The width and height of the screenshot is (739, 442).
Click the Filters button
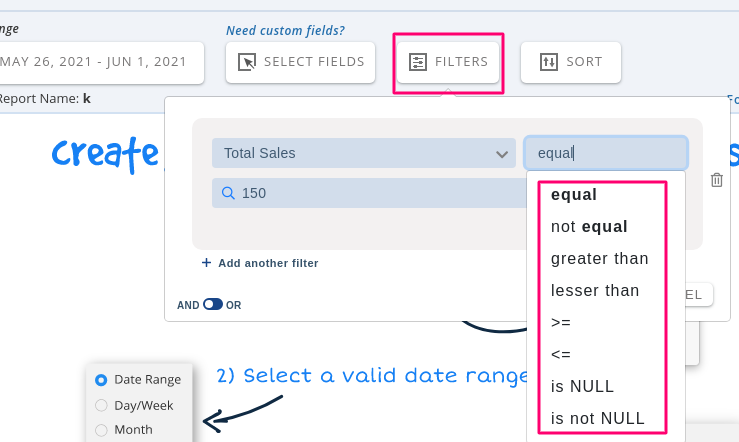(x=448, y=62)
